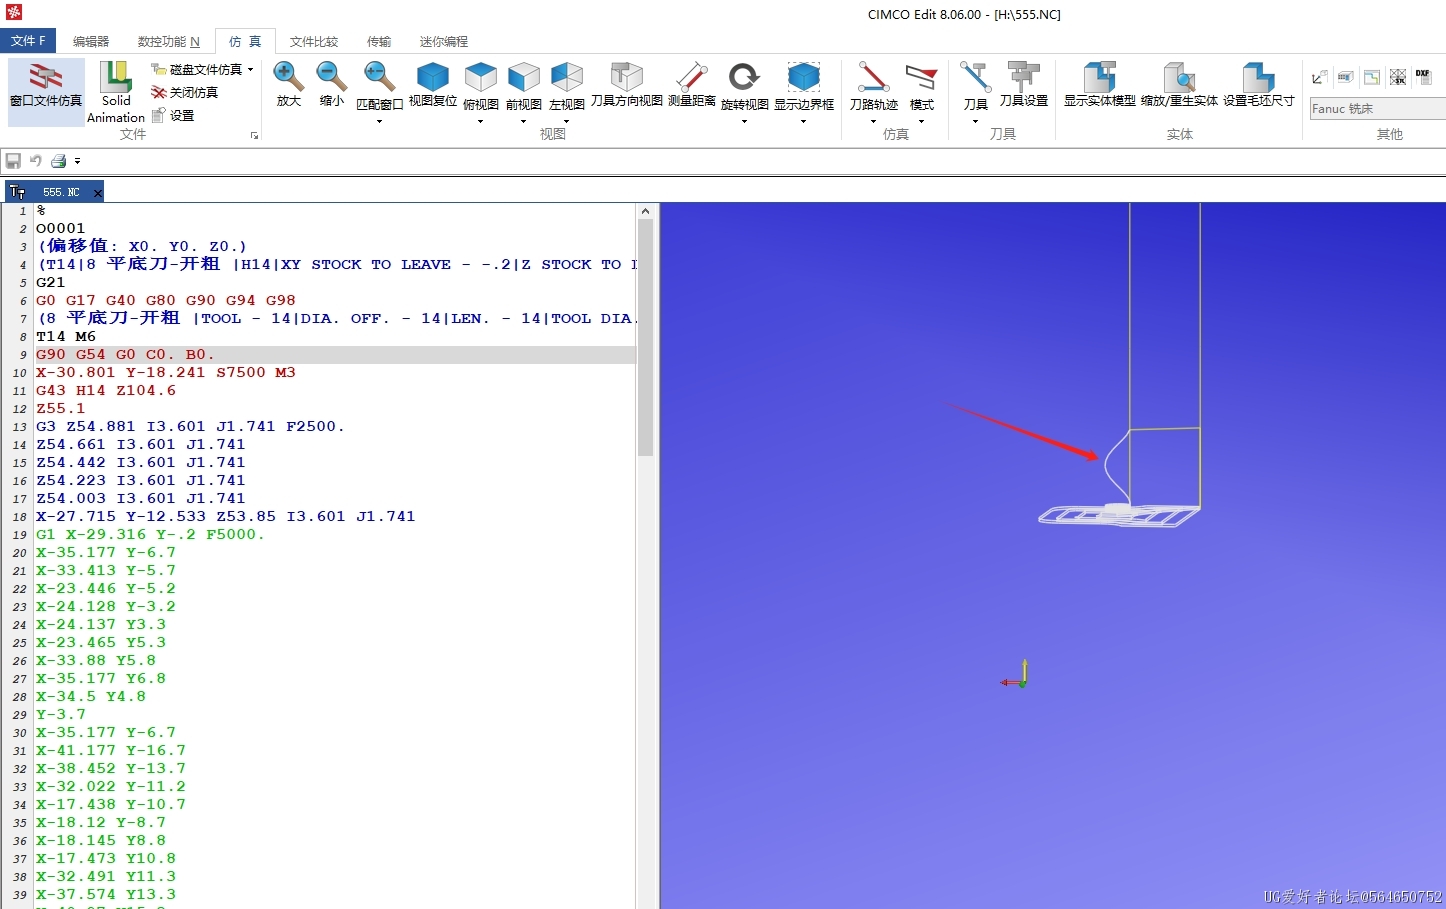Switch to the 文件比较 file compare tab
1446x909 pixels.
point(314,41)
